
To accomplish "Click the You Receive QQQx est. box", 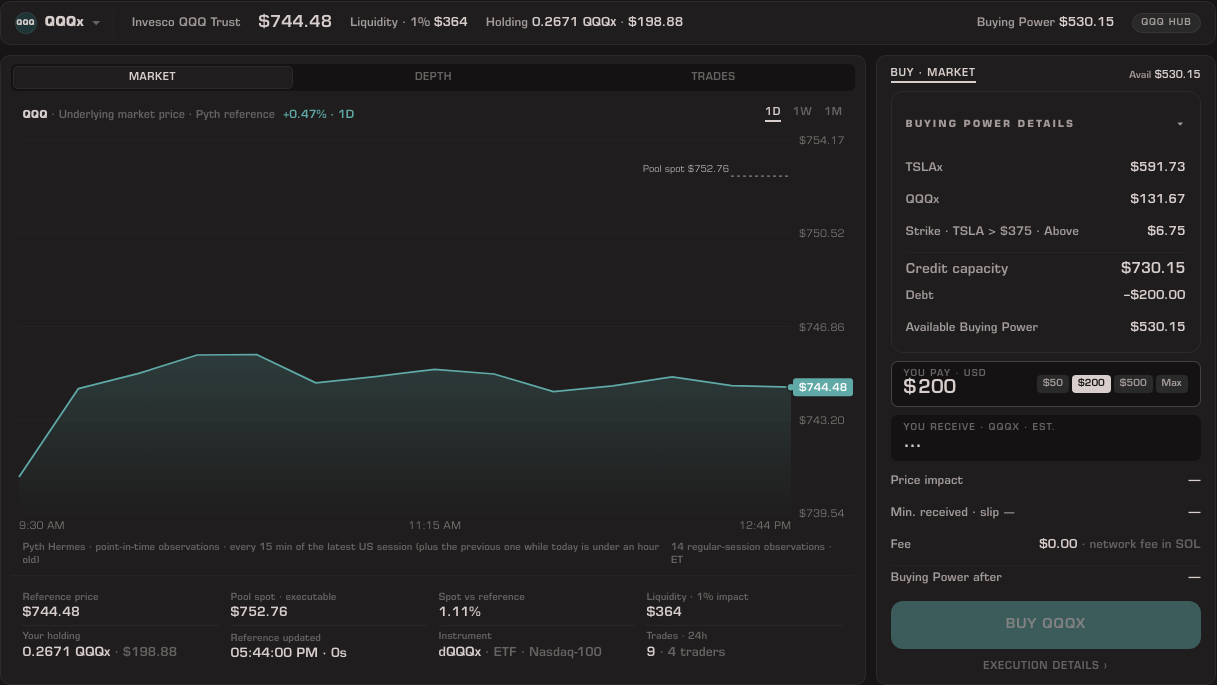I will pos(1045,438).
